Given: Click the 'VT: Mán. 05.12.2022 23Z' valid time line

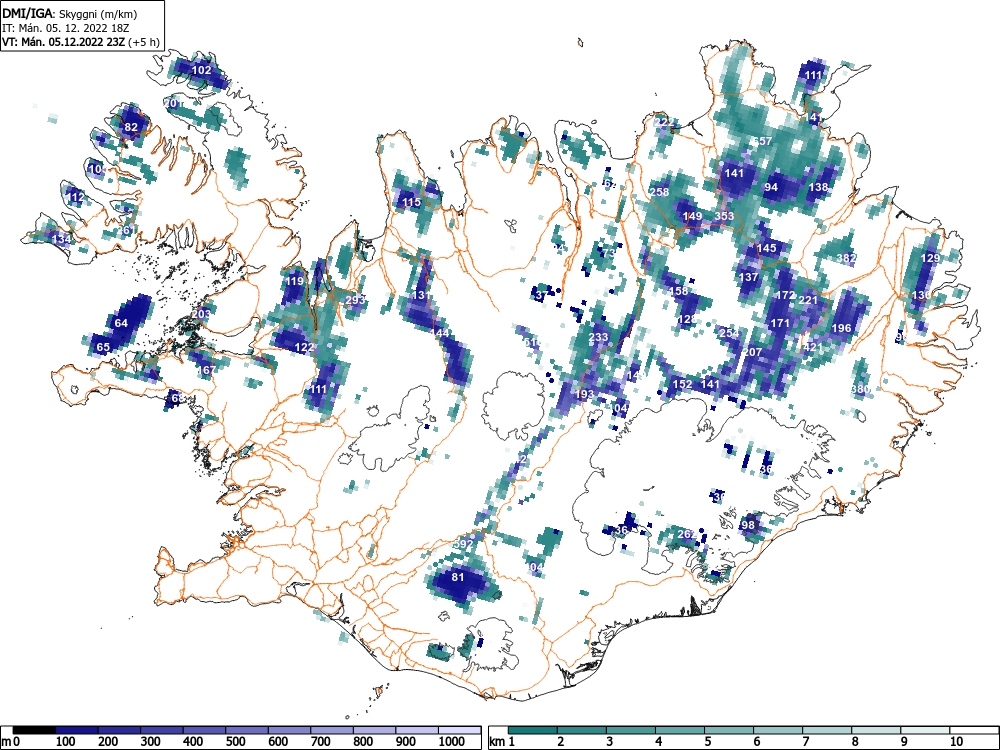Looking at the screenshot, I should (64, 42).
